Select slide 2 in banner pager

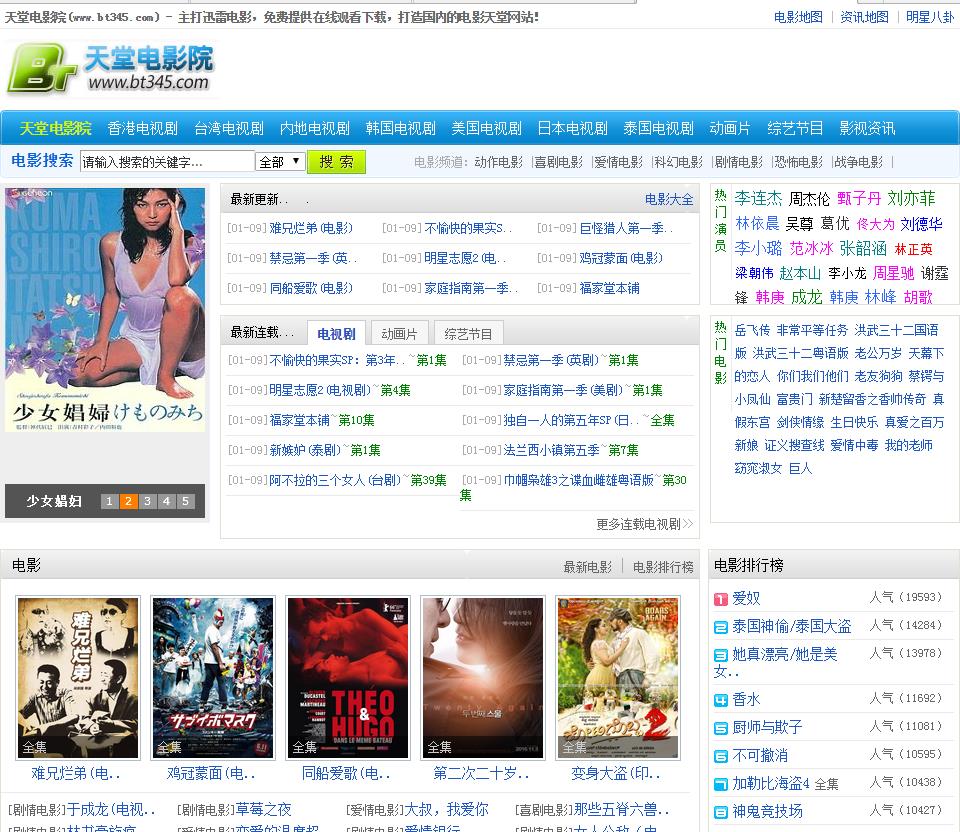(128, 501)
